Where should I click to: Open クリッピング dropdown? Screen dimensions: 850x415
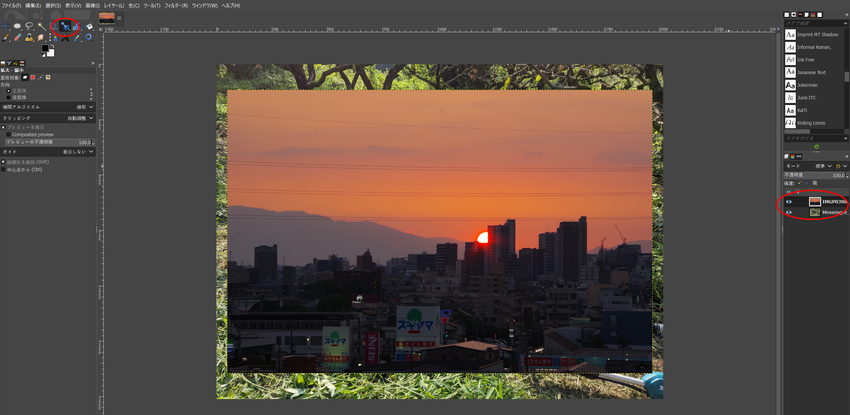[x=48, y=118]
